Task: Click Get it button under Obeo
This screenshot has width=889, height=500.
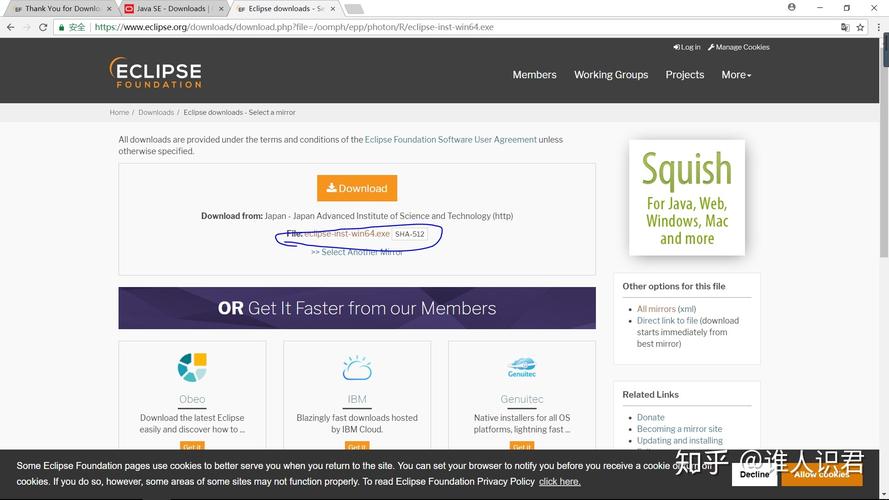Action: pos(192,446)
